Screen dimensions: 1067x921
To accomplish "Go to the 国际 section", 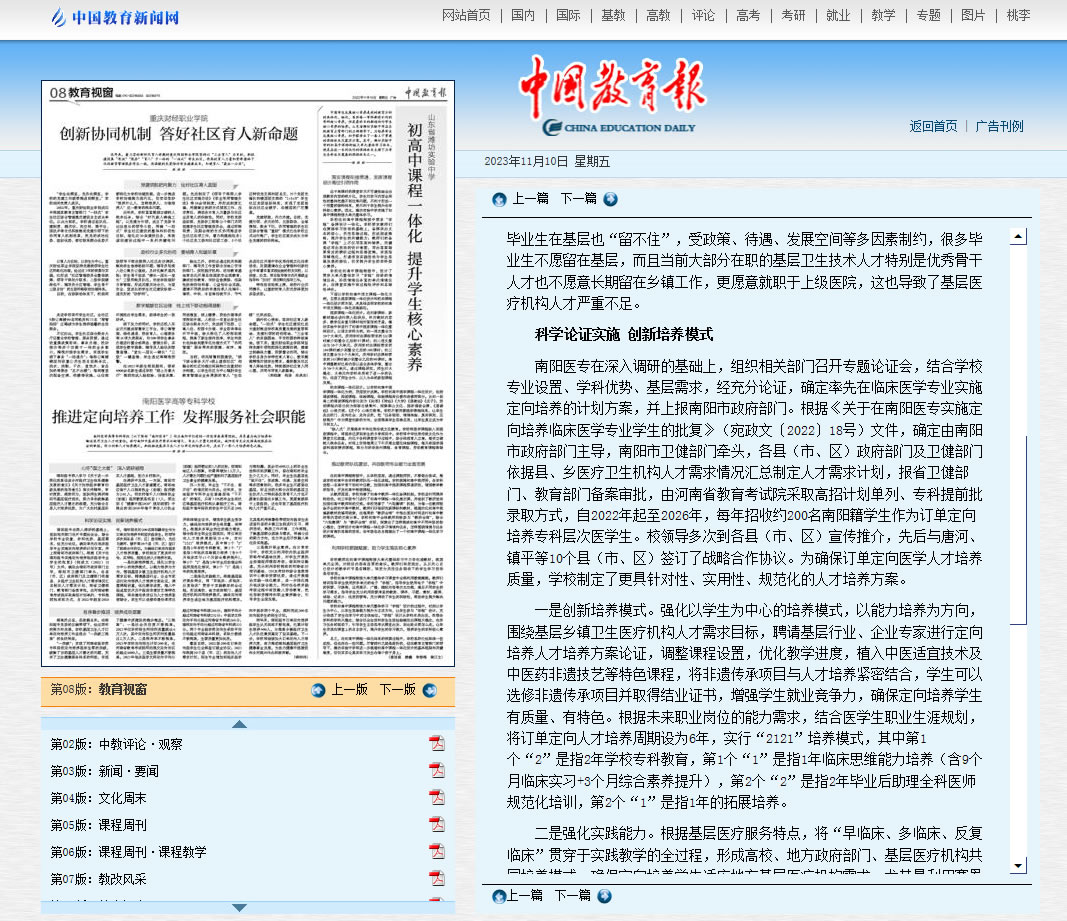I will [568, 16].
